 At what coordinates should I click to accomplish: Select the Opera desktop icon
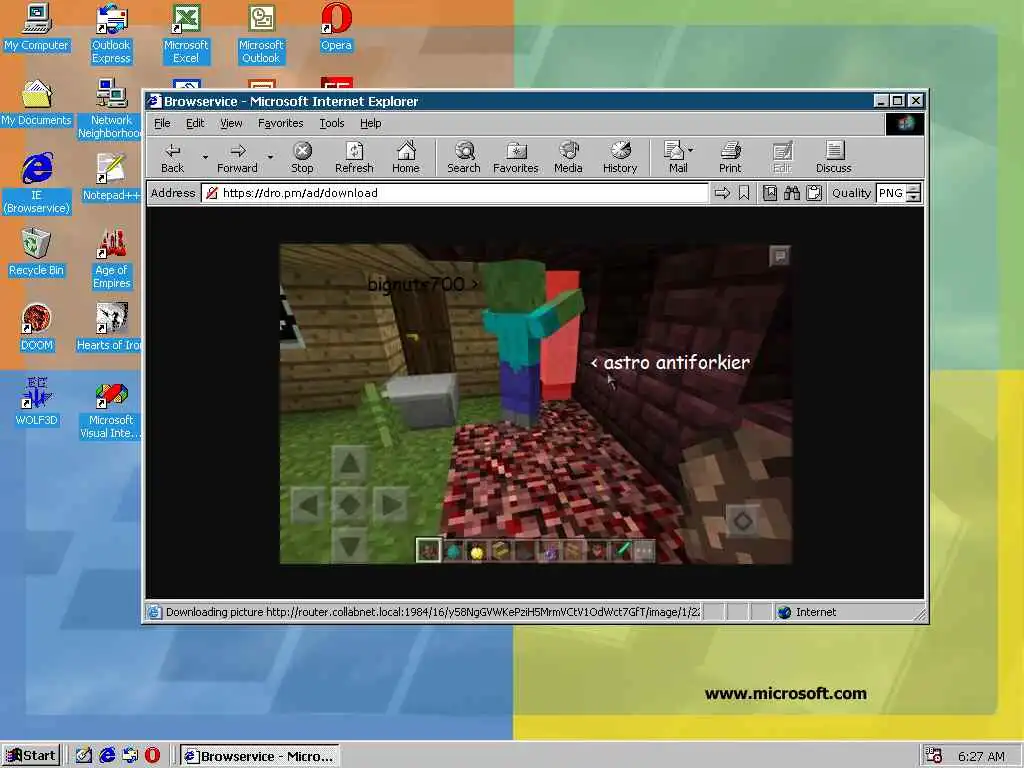point(336,28)
